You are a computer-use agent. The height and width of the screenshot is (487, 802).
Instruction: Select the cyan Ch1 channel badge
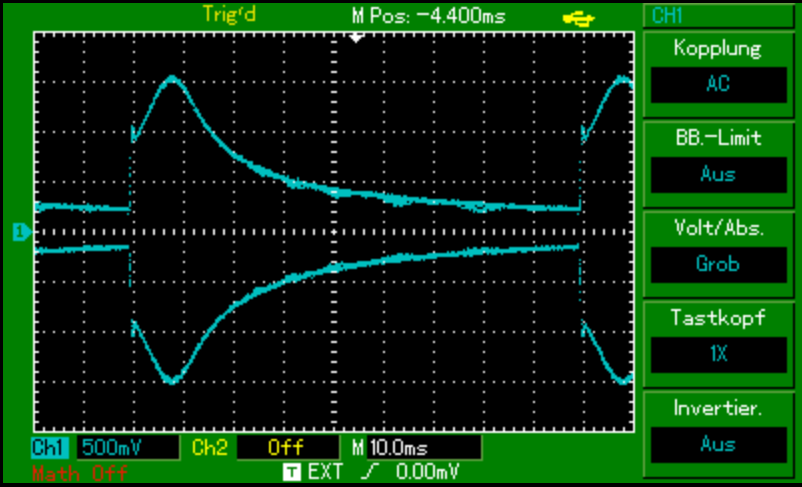[51, 446]
